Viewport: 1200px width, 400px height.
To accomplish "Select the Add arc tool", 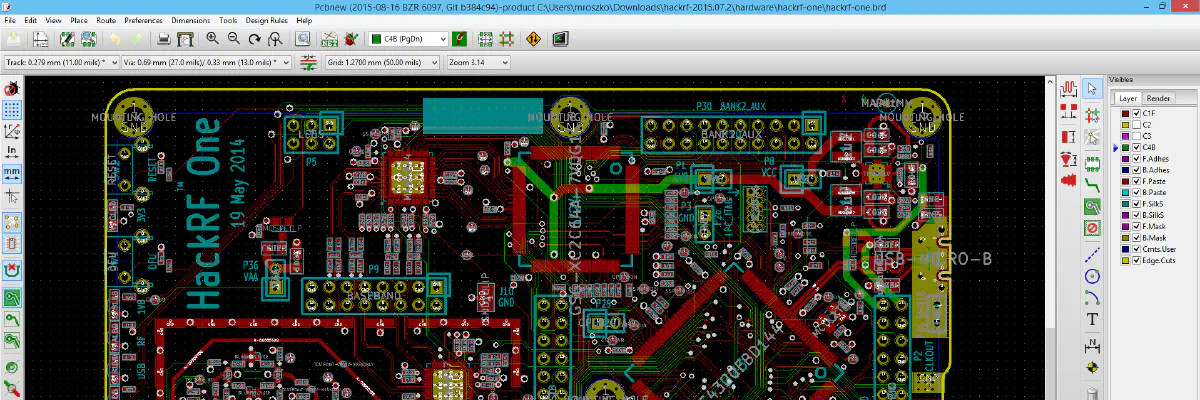I will 1092,297.
